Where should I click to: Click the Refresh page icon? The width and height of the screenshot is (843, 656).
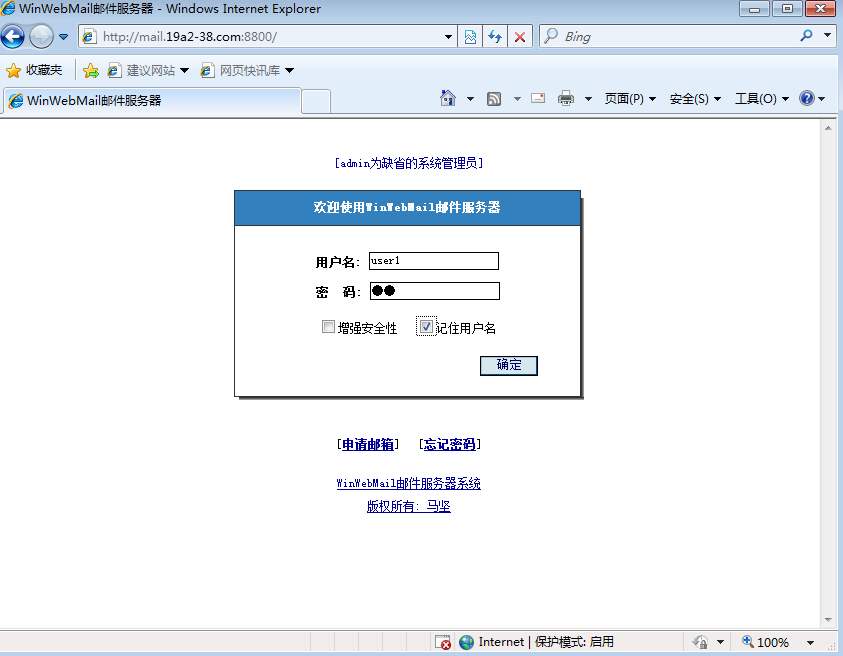(495, 37)
